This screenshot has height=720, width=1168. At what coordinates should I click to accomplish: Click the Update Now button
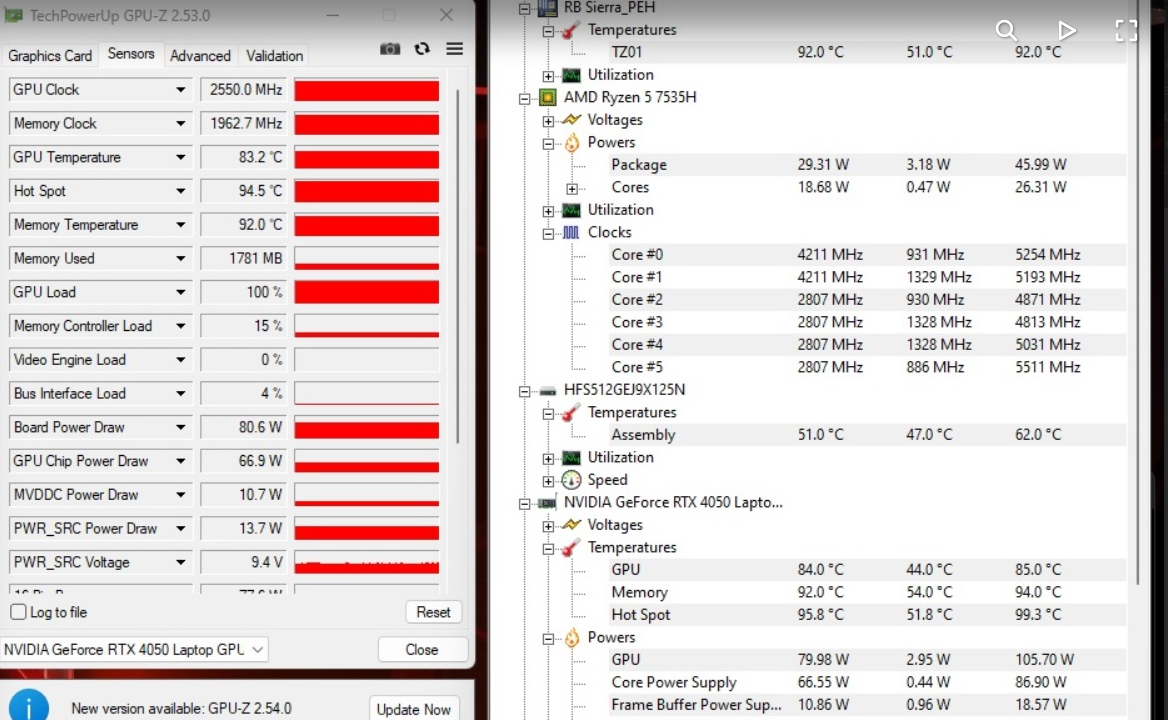click(x=413, y=710)
